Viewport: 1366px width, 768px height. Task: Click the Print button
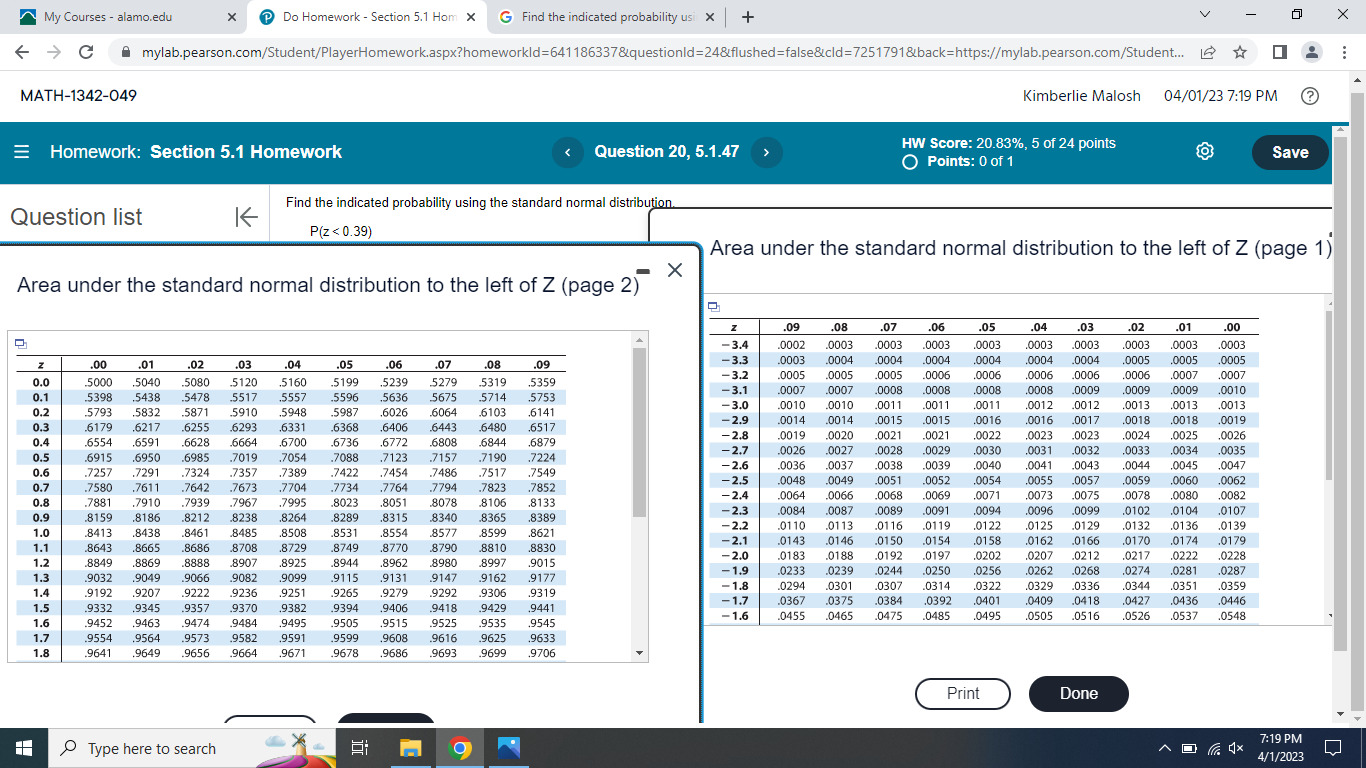point(962,693)
